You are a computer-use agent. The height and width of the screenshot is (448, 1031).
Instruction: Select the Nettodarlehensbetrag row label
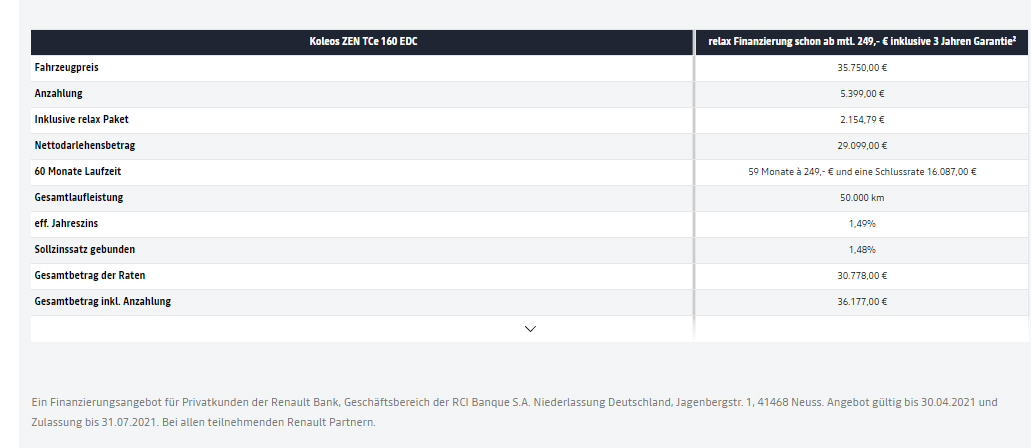[85, 145]
